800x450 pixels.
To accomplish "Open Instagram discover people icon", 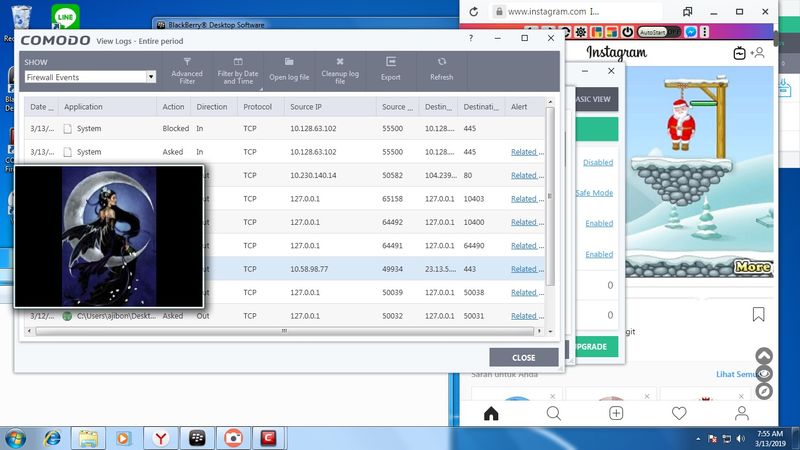I will pos(758,53).
